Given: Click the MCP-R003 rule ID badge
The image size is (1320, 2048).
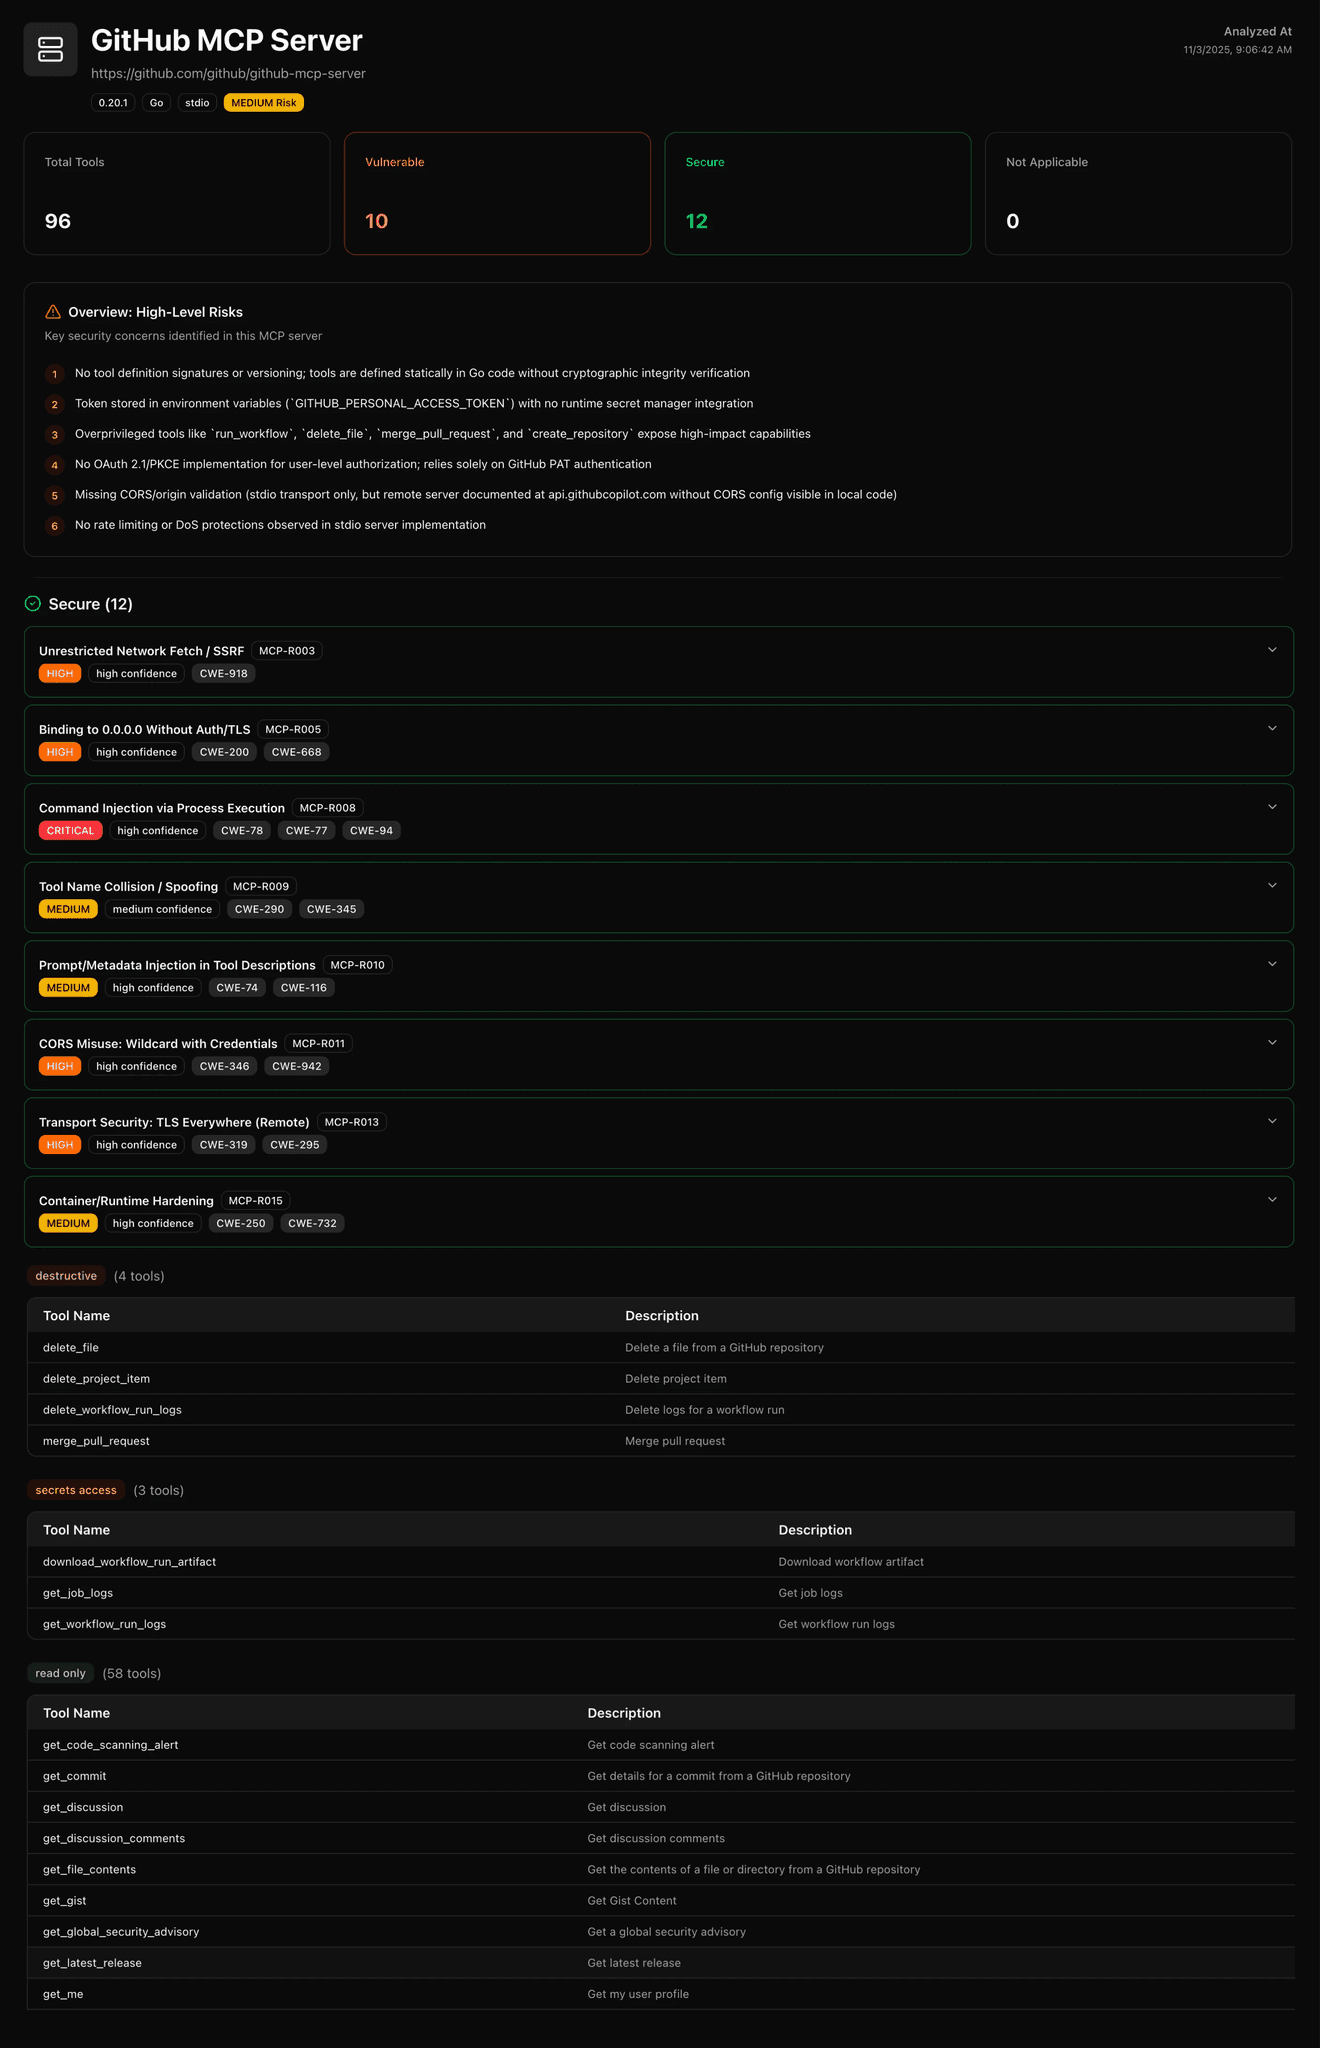Looking at the screenshot, I should [x=287, y=651].
